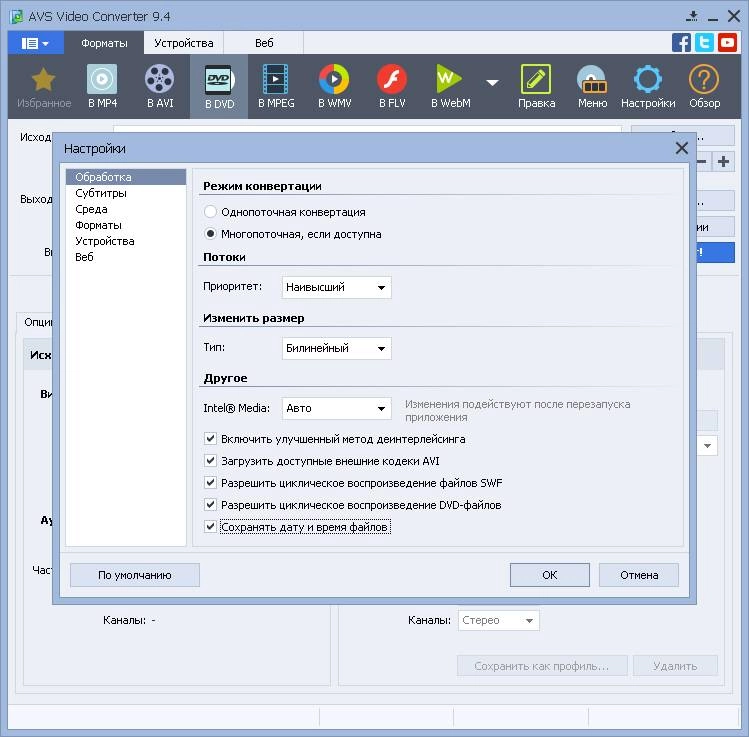Open the blue main menu dropdown button
Screen dimensions: 749x737
[35, 43]
